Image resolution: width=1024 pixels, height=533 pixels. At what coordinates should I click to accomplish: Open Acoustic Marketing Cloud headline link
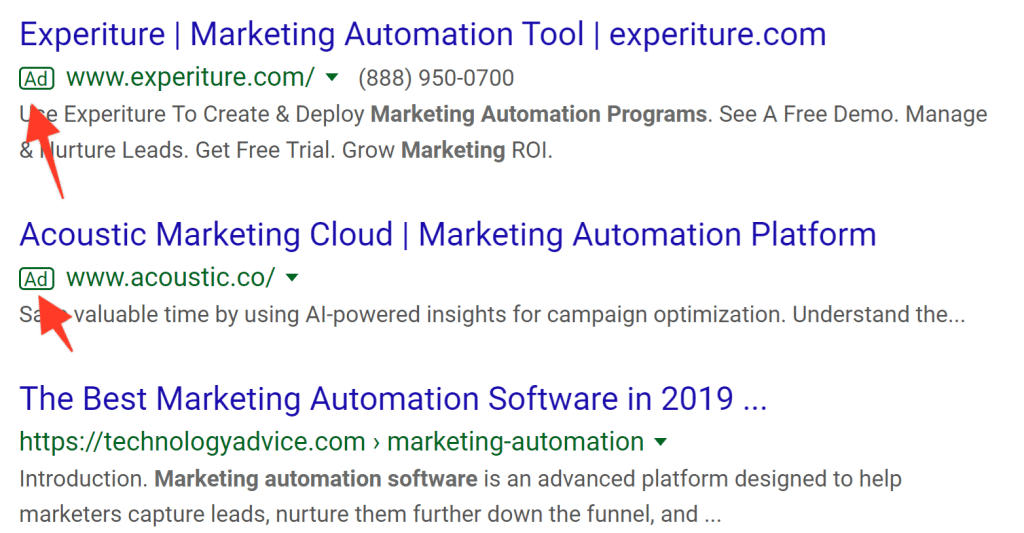(x=447, y=234)
